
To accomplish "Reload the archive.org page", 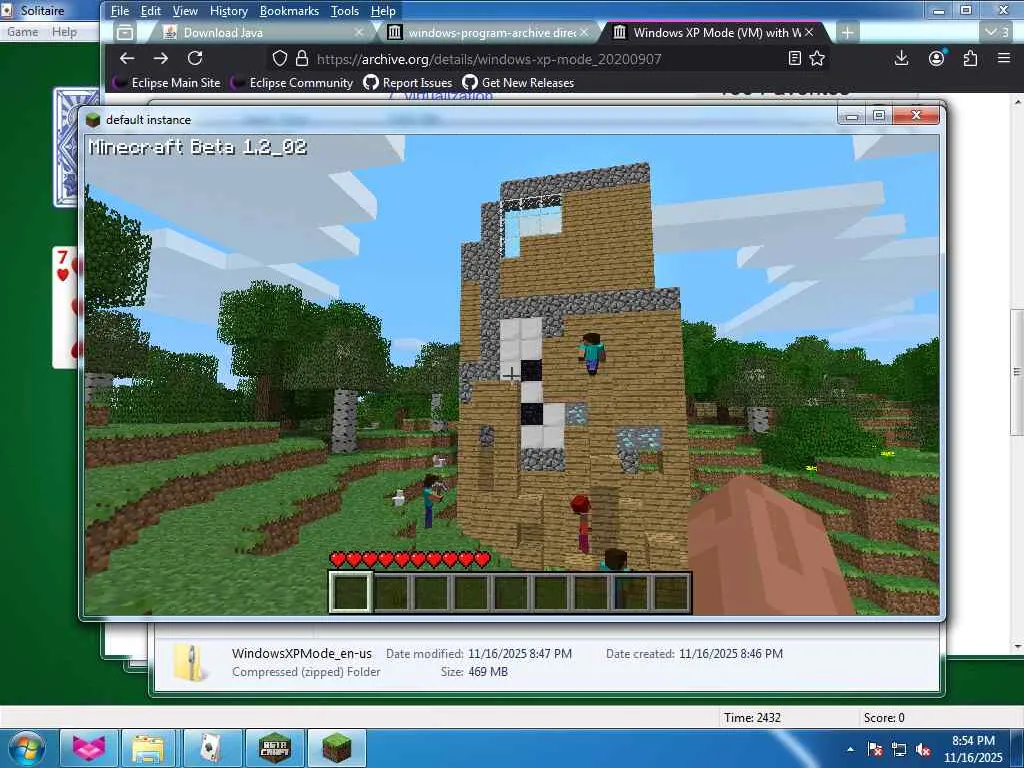I will [195, 59].
